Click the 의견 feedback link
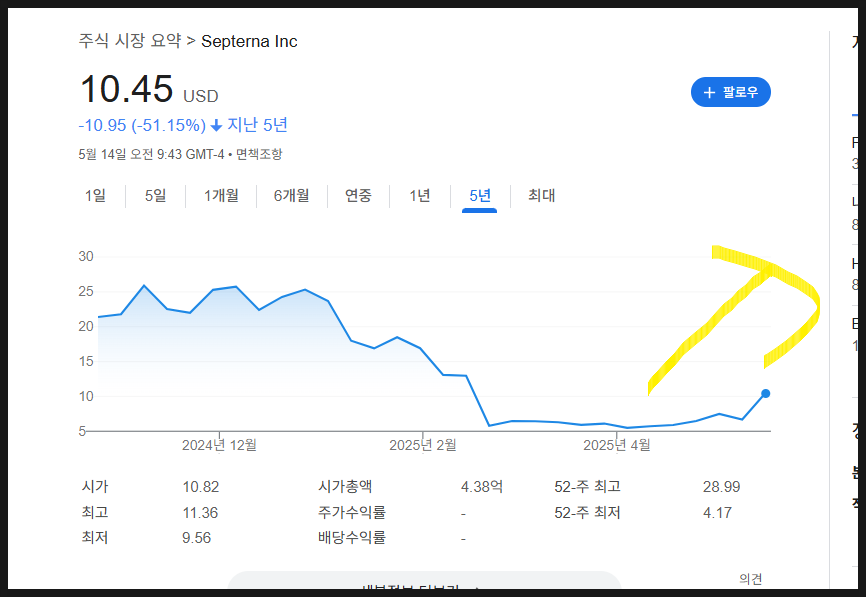The width and height of the screenshot is (866, 597). 751,579
